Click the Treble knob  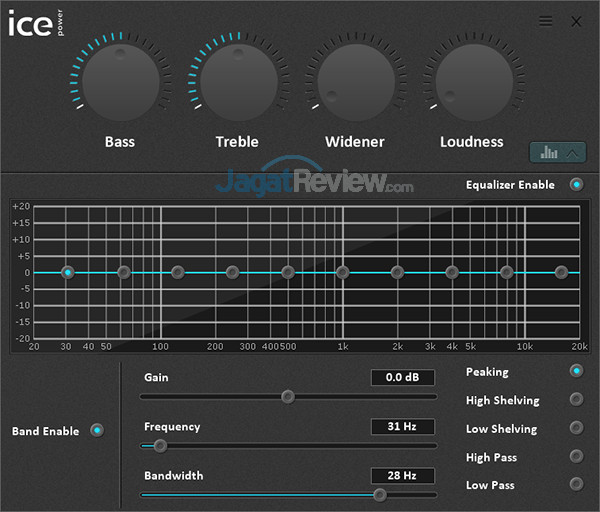(x=237, y=83)
